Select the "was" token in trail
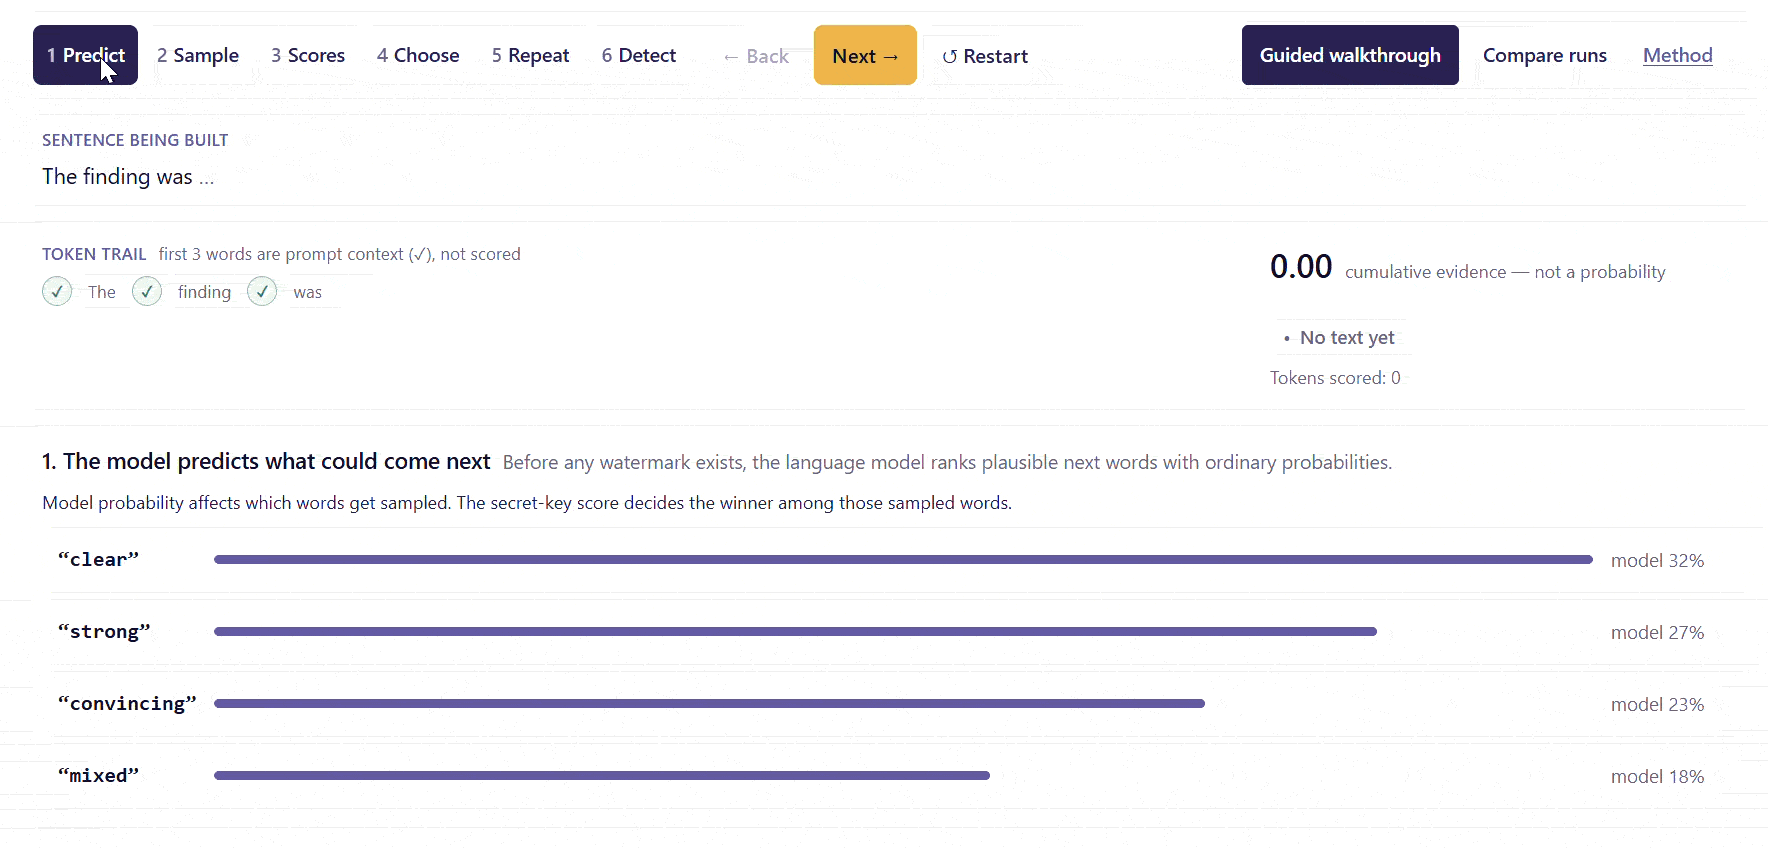The width and height of the screenshot is (1768, 848). coord(308,292)
